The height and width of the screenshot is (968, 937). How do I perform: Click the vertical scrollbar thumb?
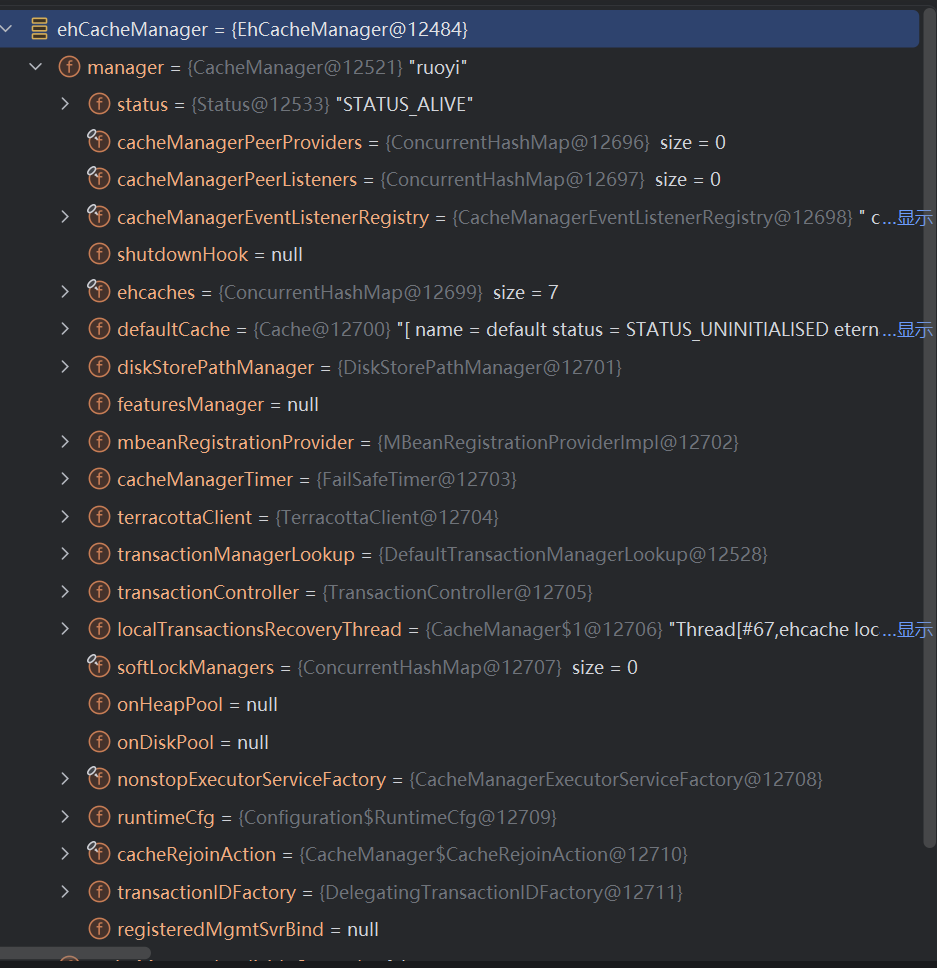coord(930,428)
